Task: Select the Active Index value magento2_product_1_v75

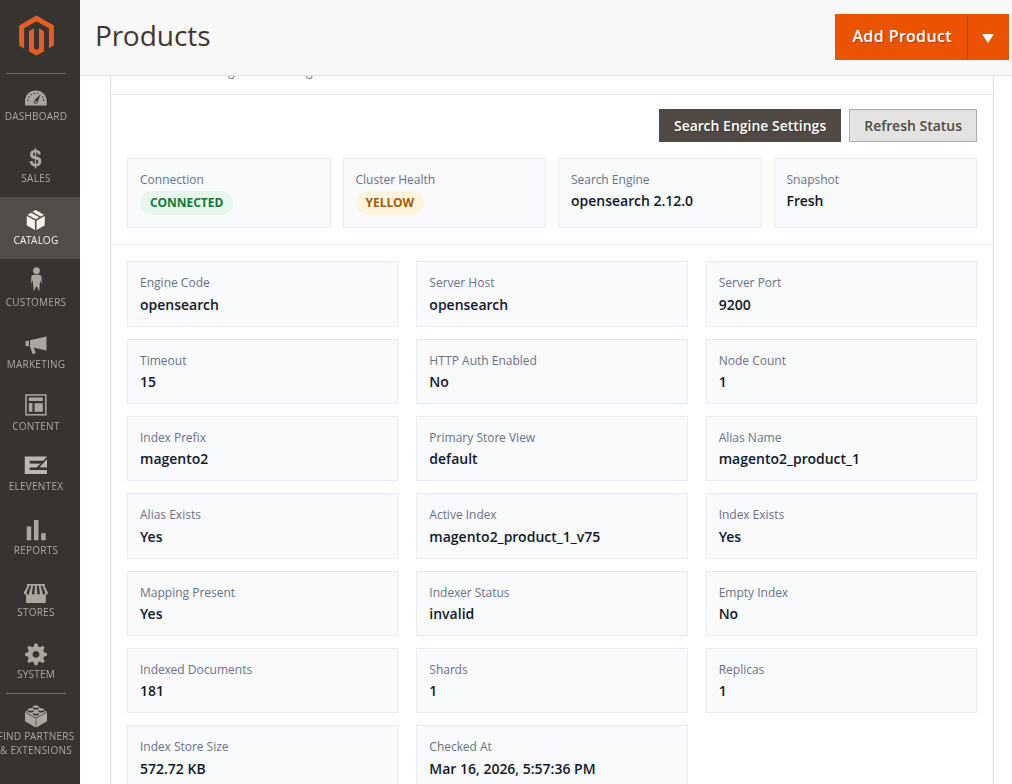Action: click(514, 537)
